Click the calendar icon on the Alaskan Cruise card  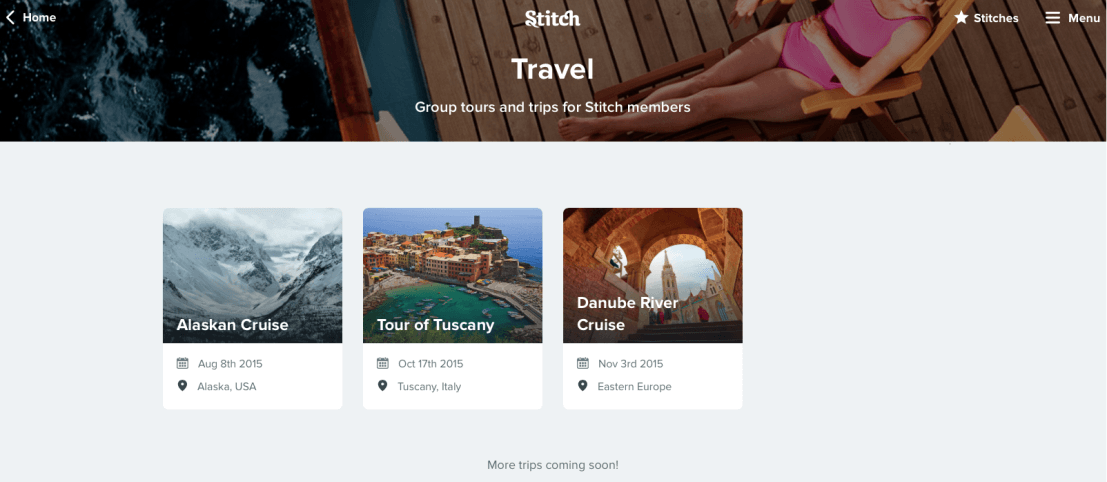click(x=182, y=363)
